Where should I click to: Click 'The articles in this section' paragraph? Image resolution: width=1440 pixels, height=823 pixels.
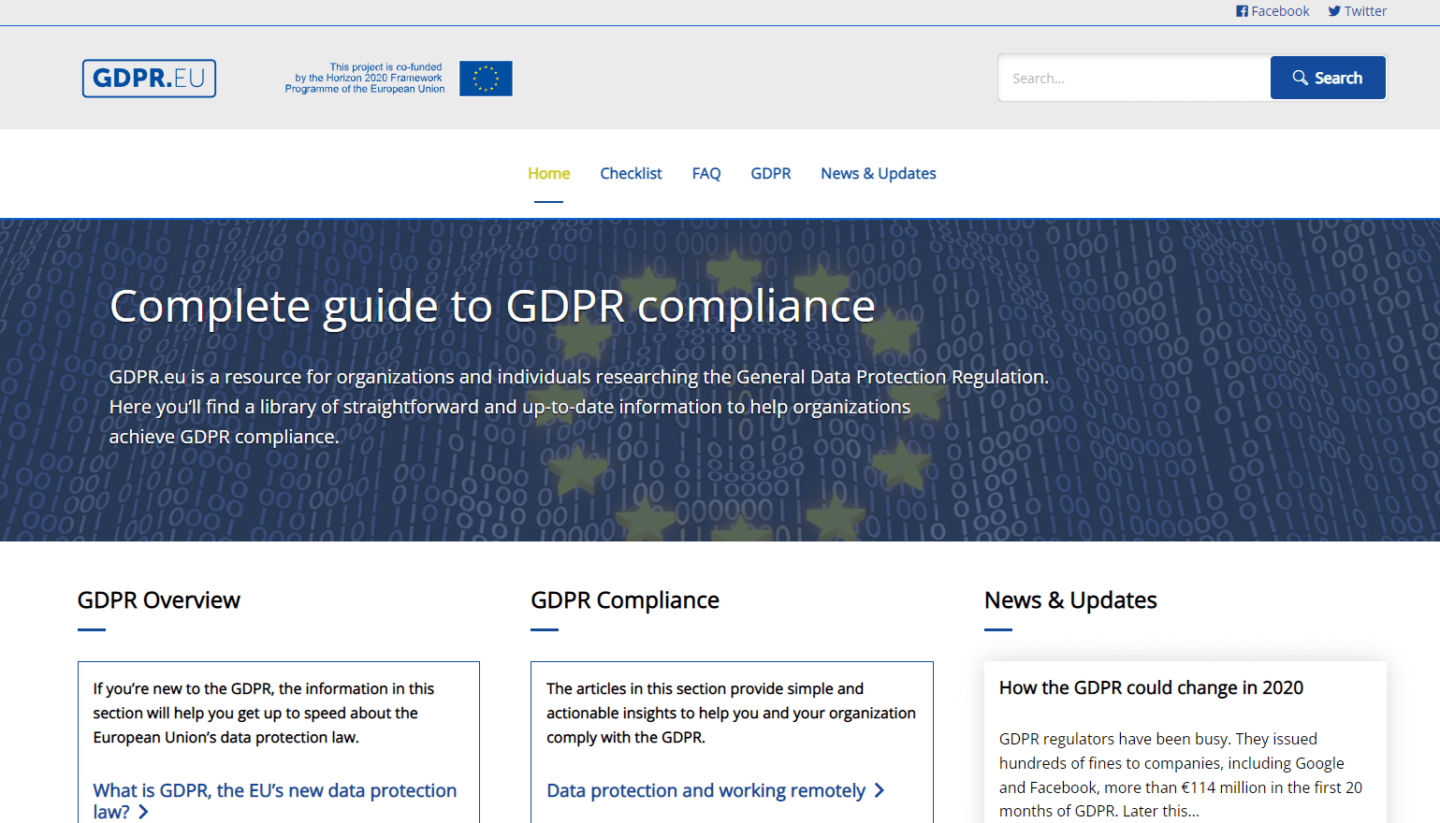pyautogui.click(x=731, y=713)
